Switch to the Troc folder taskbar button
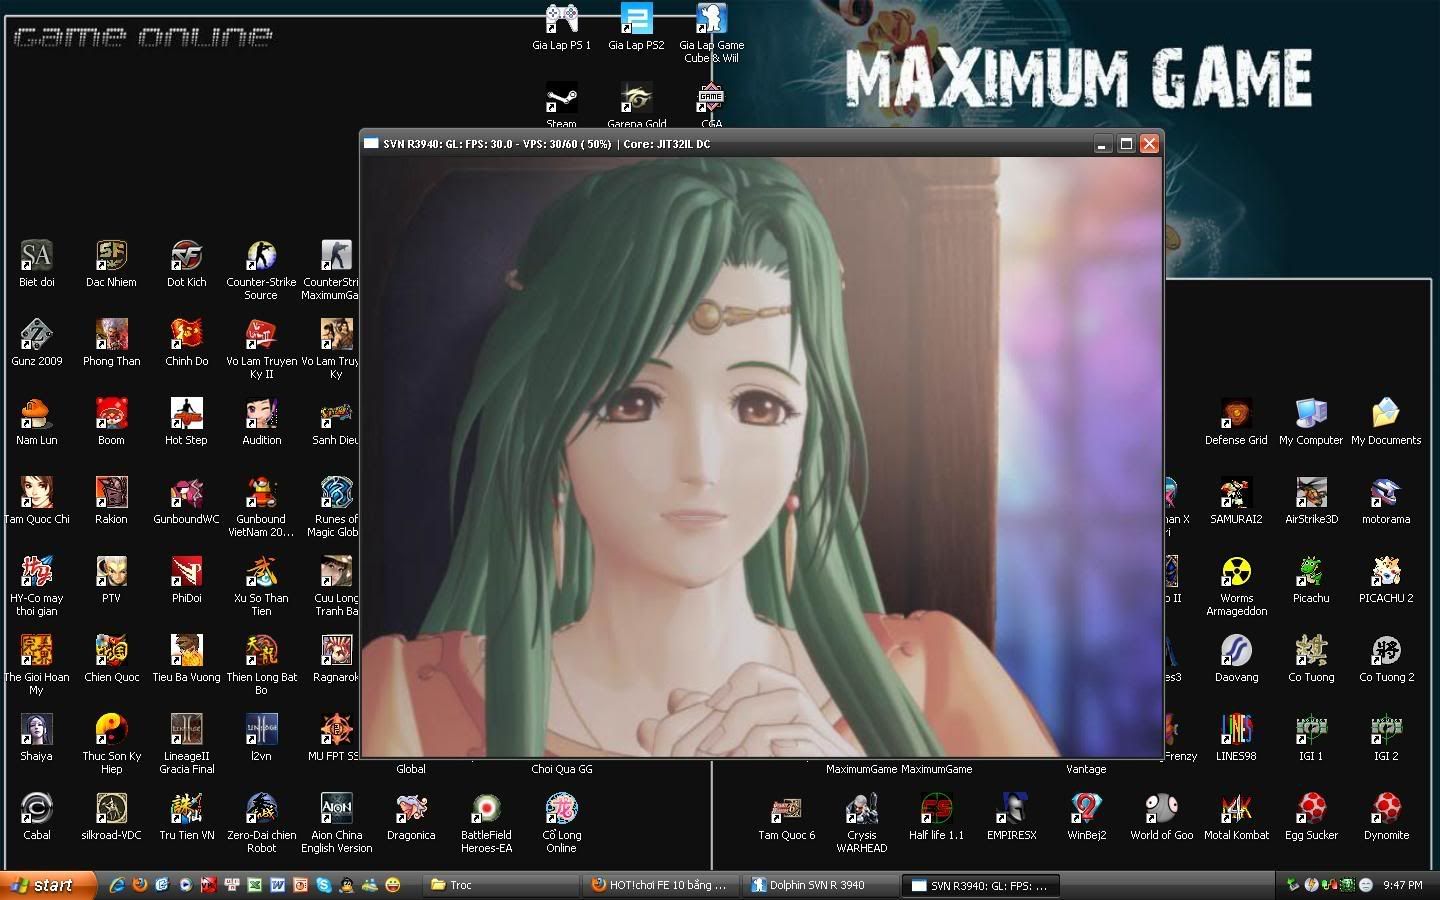Screen dimensions: 1440x900 500,885
